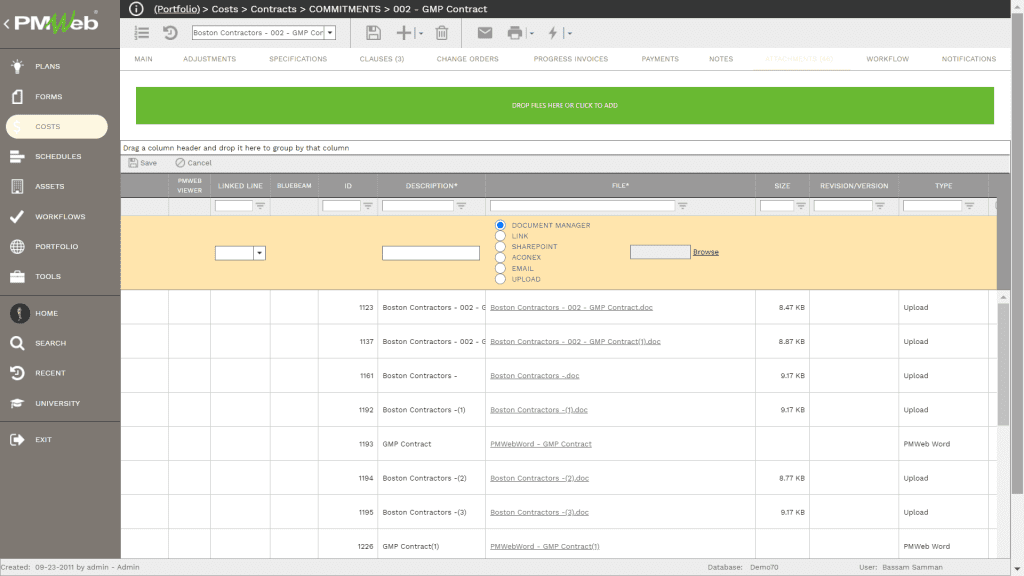The height and width of the screenshot is (576, 1024).
Task: Click the grid Save button
Action: coord(143,163)
